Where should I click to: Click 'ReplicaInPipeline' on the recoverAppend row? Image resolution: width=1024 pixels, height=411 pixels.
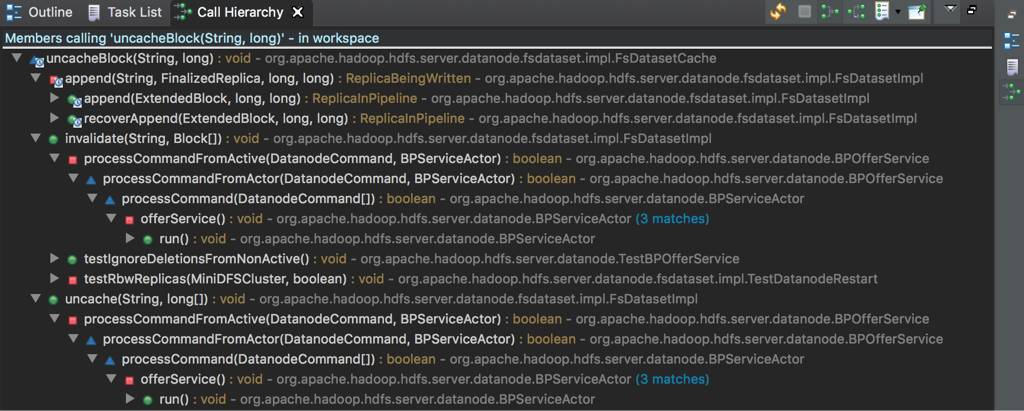coord(412,119)
